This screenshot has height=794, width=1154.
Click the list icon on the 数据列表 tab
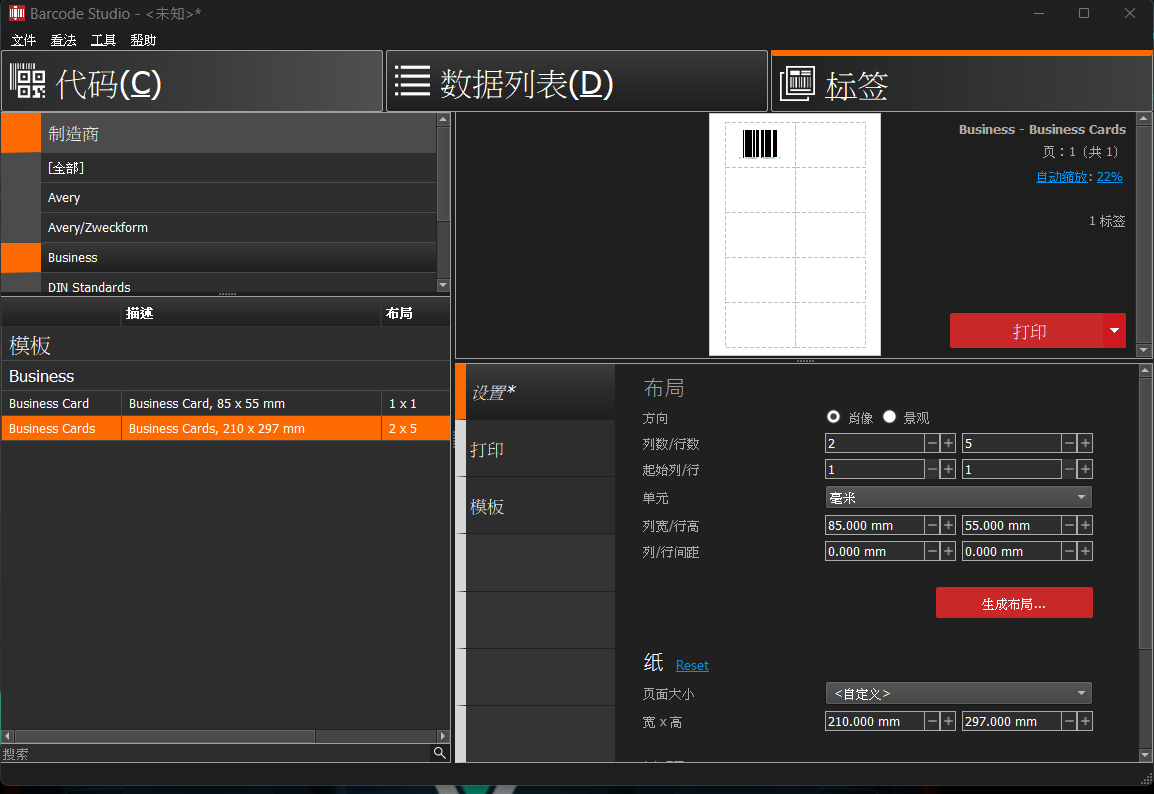click(x=413, y=80)
